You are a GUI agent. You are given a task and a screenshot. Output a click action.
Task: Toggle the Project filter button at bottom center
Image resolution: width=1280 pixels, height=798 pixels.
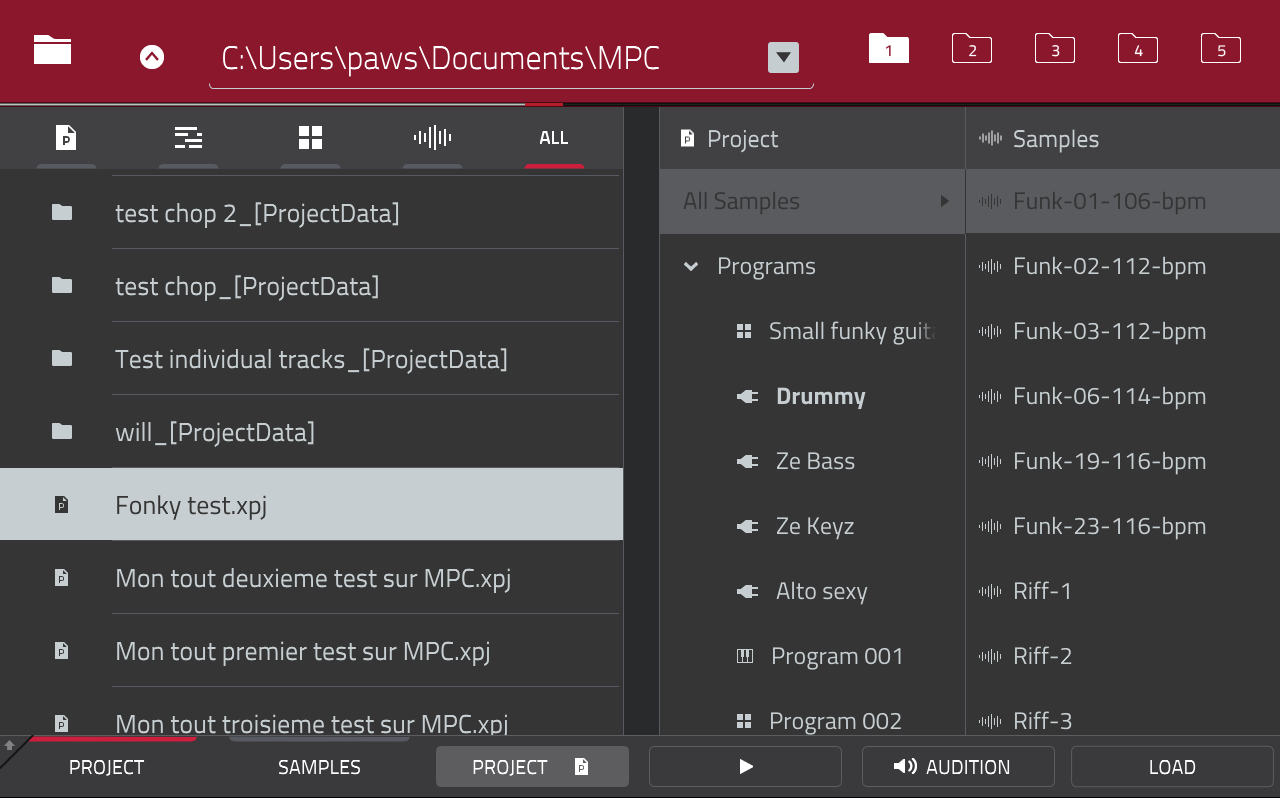(532, 766)
